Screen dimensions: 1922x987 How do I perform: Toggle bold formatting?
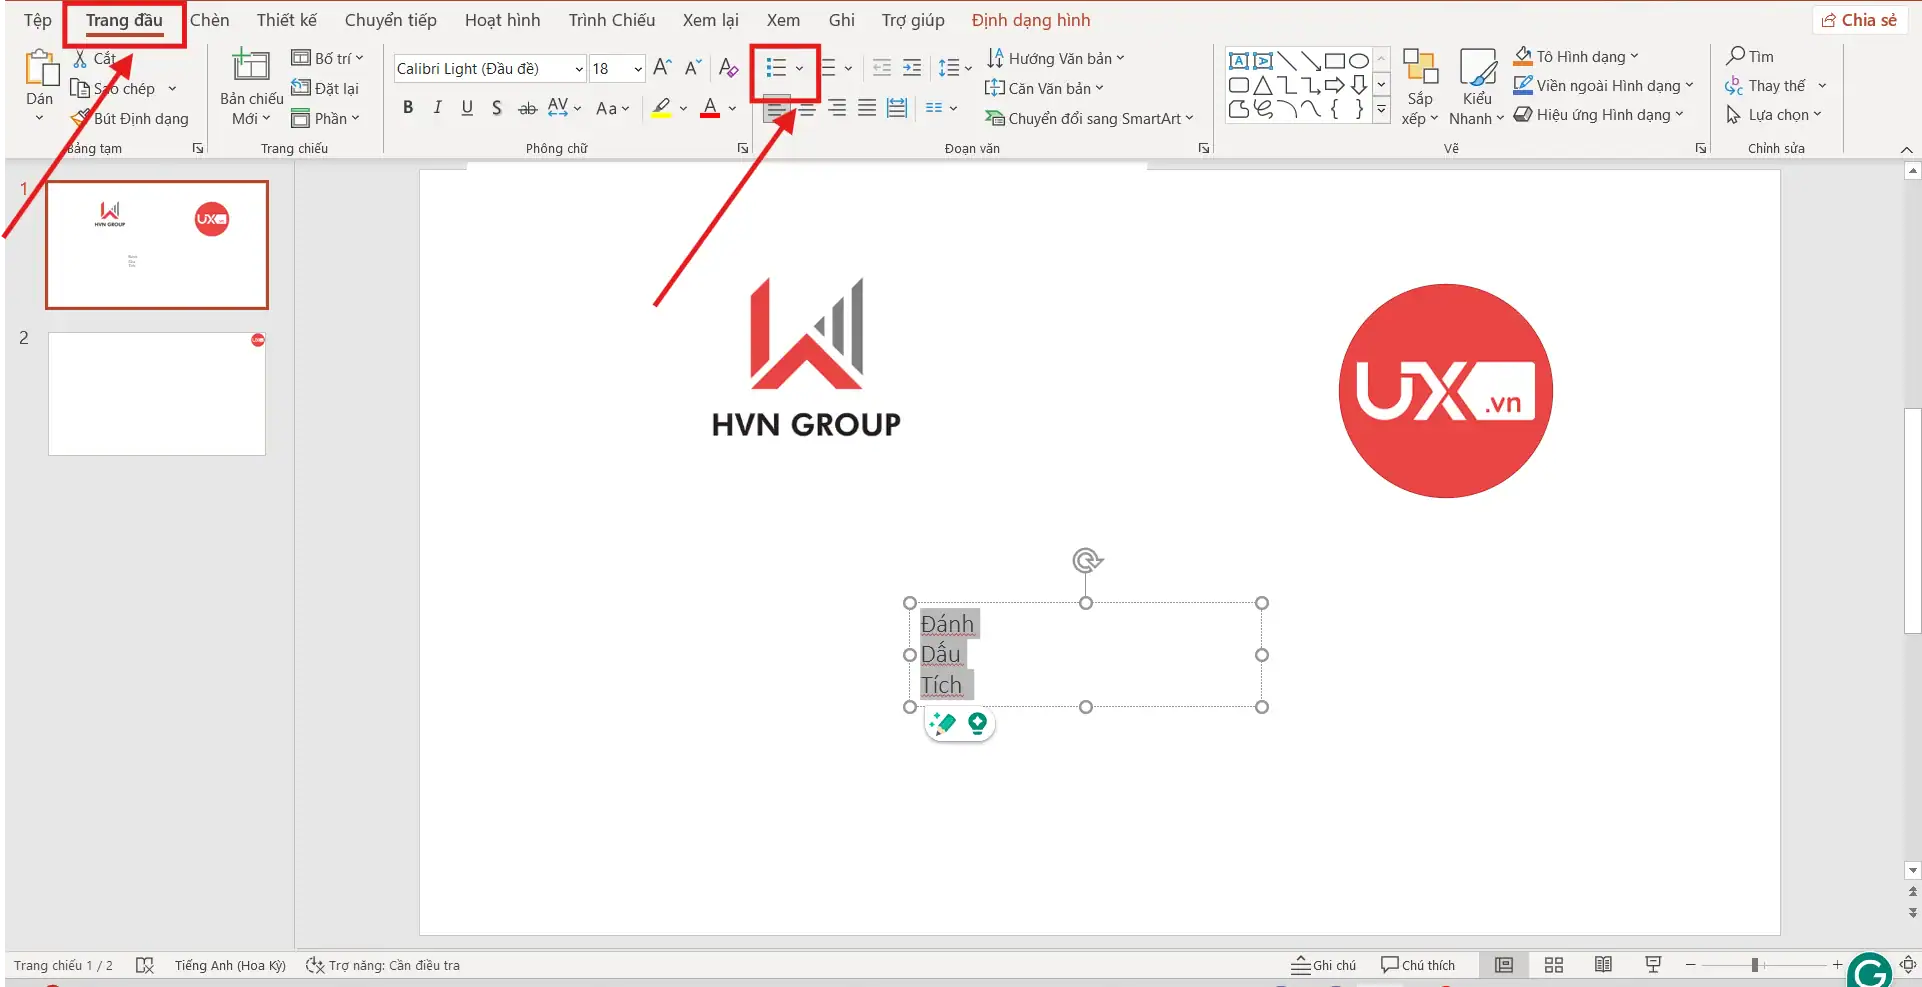pyautogui.click(x=408, y=108)
